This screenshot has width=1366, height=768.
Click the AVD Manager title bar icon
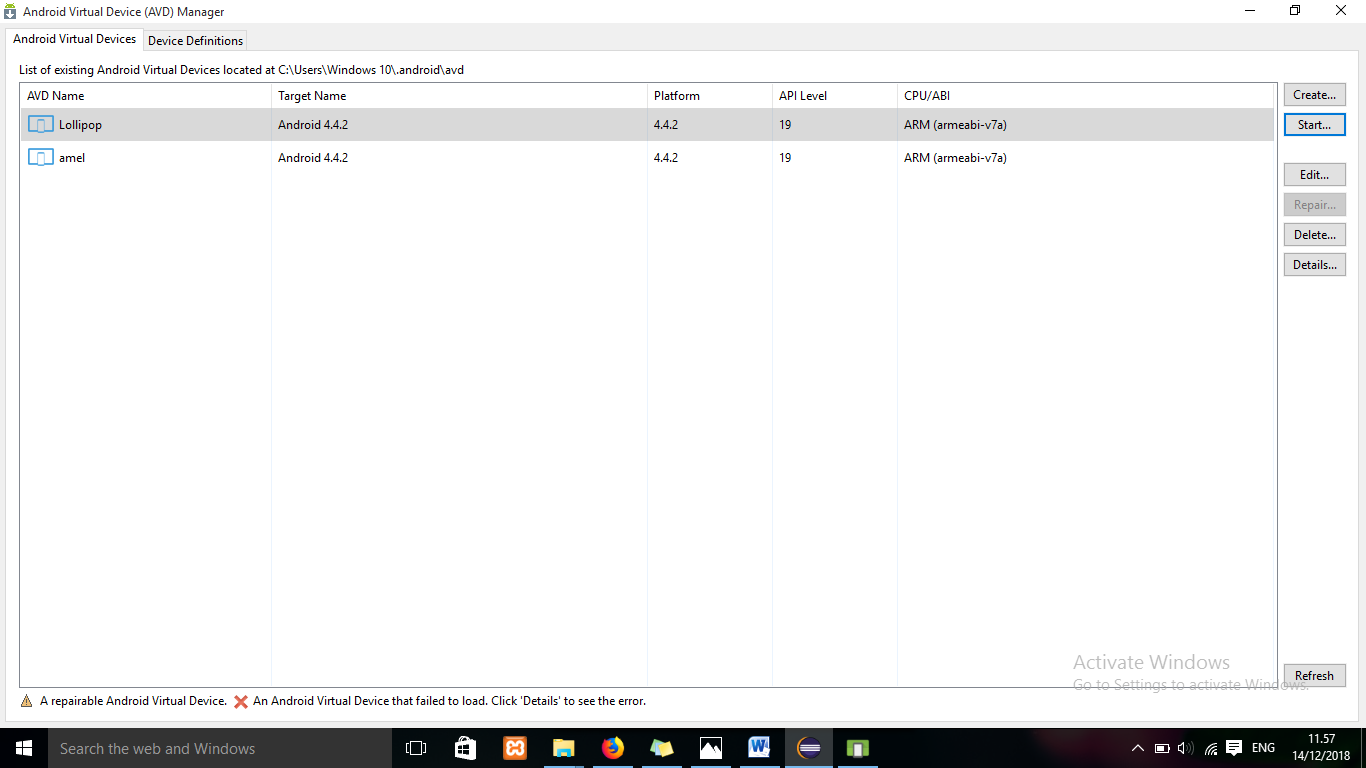click(10, 11)
